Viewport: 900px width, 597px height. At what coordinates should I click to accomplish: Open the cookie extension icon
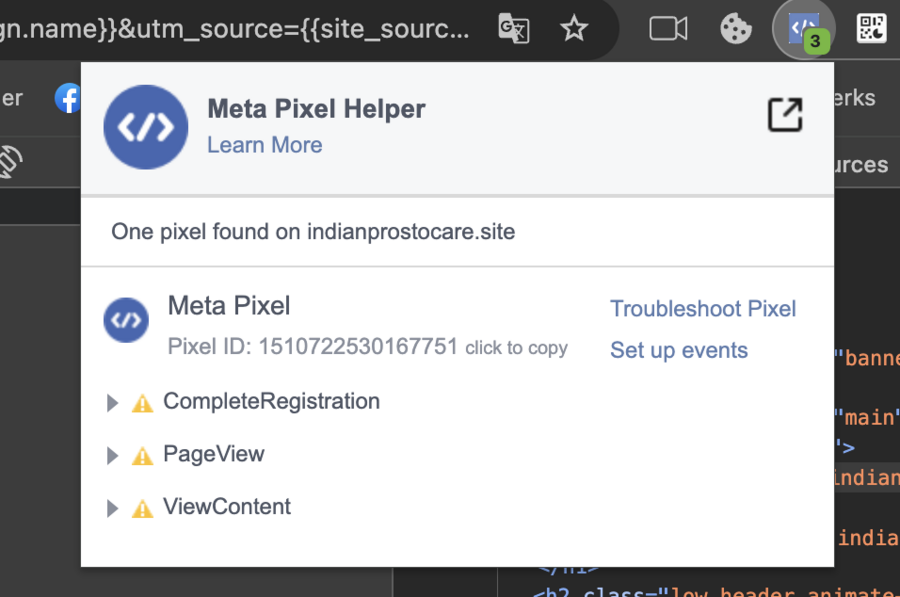(x=736, y=29)
